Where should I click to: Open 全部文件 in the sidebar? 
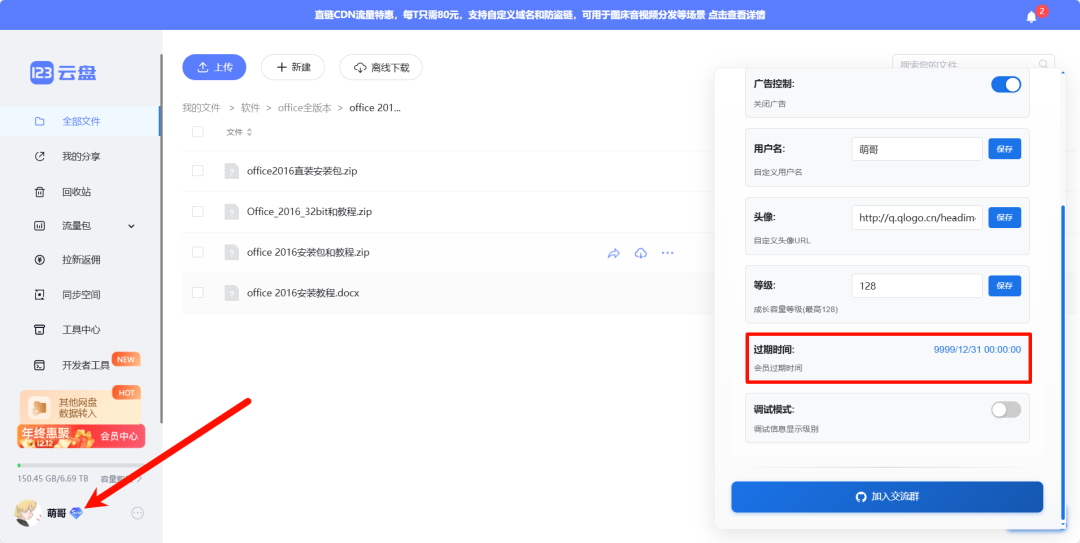tap(80, 121)
